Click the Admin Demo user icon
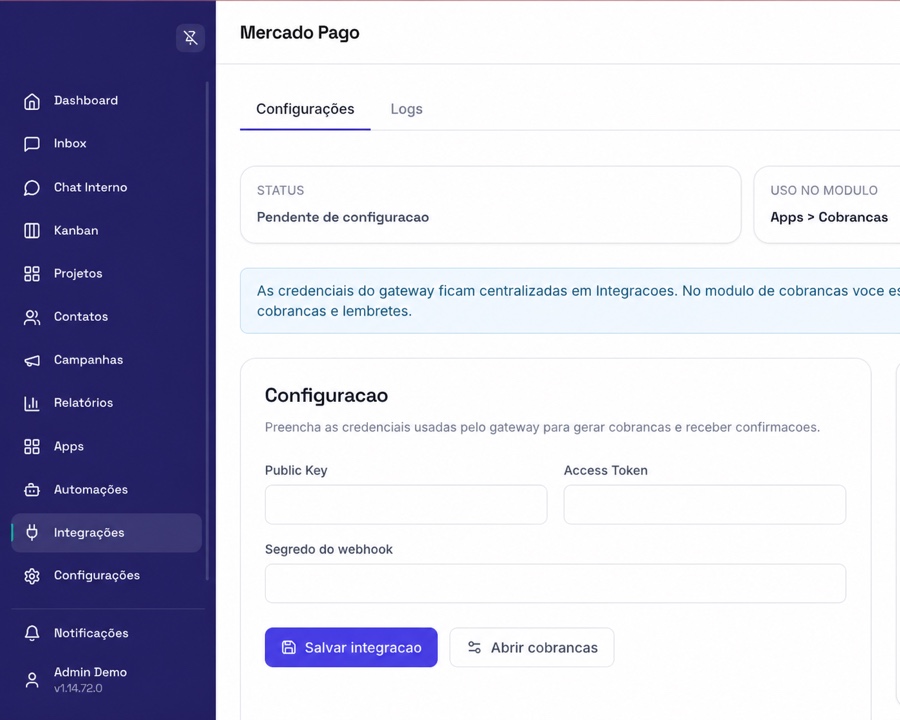 32,680
